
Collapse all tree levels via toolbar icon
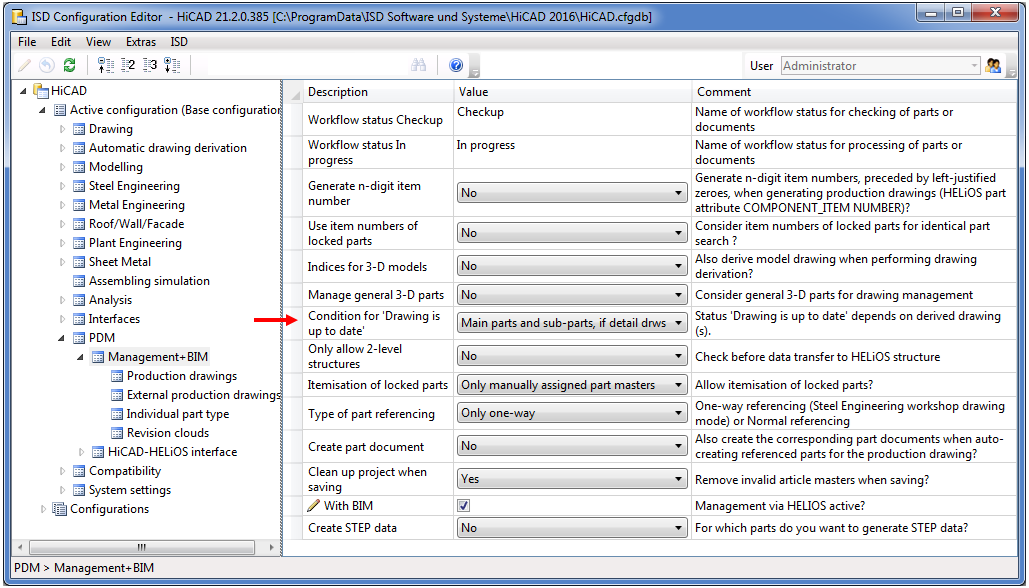tap(105, 65)
